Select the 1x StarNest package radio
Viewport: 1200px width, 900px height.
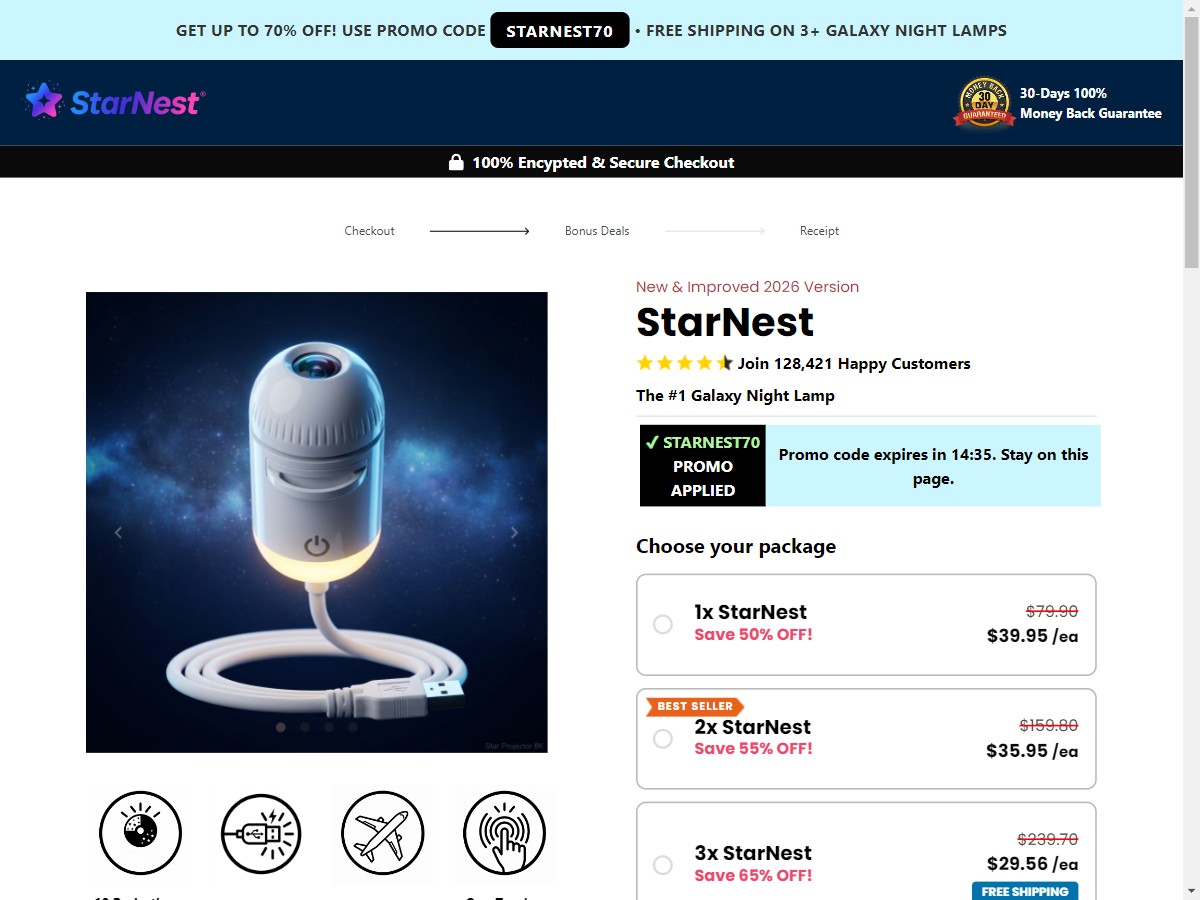663,624
